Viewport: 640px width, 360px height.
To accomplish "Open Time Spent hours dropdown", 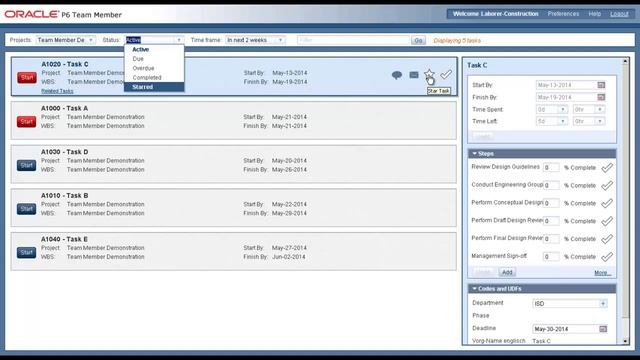I will click(600, 109).
